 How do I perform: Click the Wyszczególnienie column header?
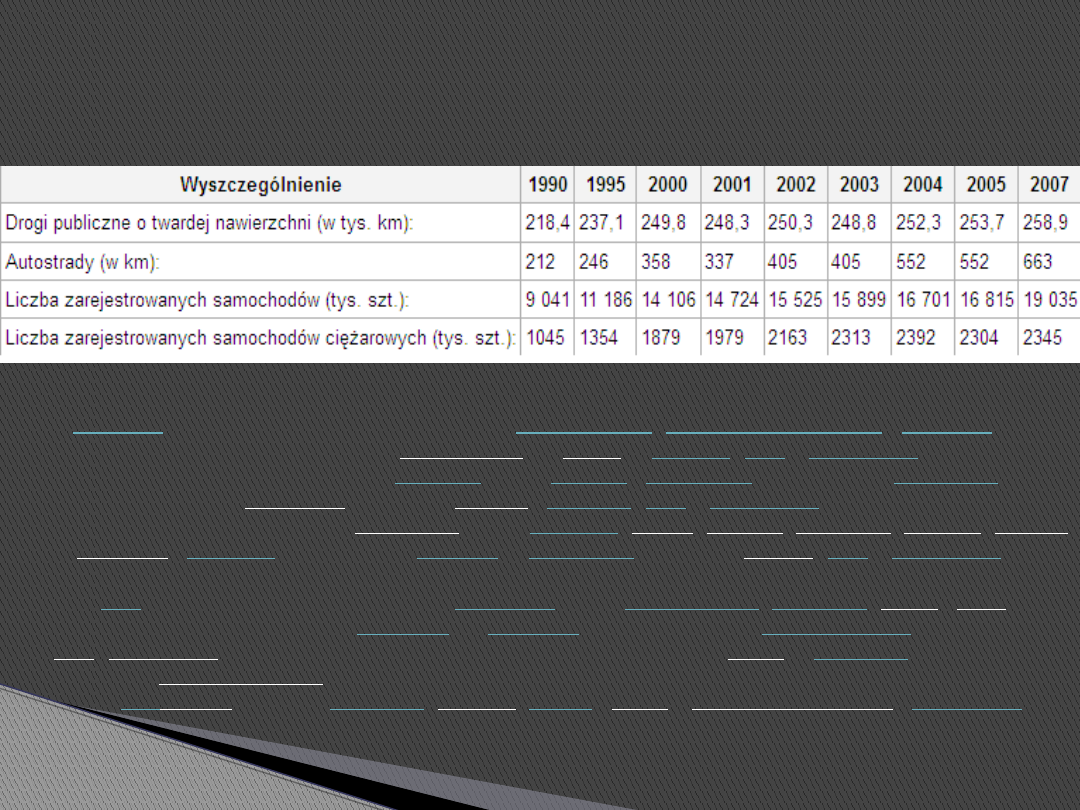tap(260, 185)
